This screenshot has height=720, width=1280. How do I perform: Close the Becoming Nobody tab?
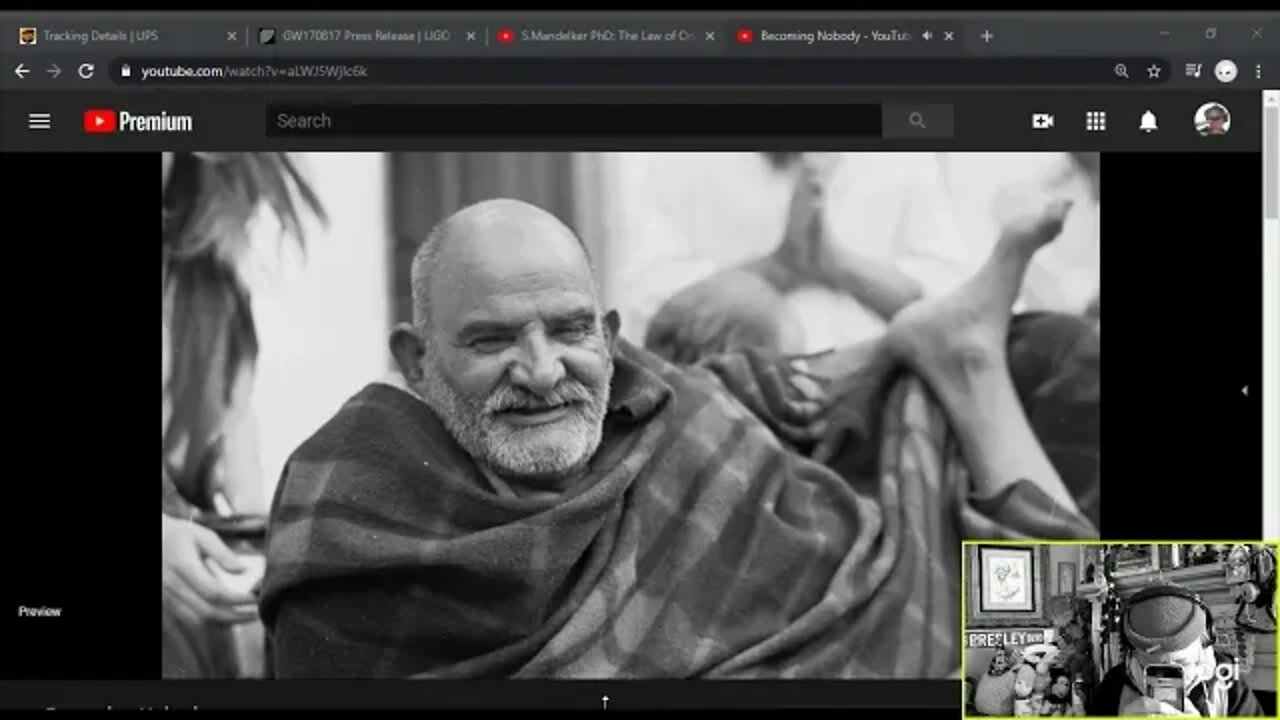[x=949, y=36]
